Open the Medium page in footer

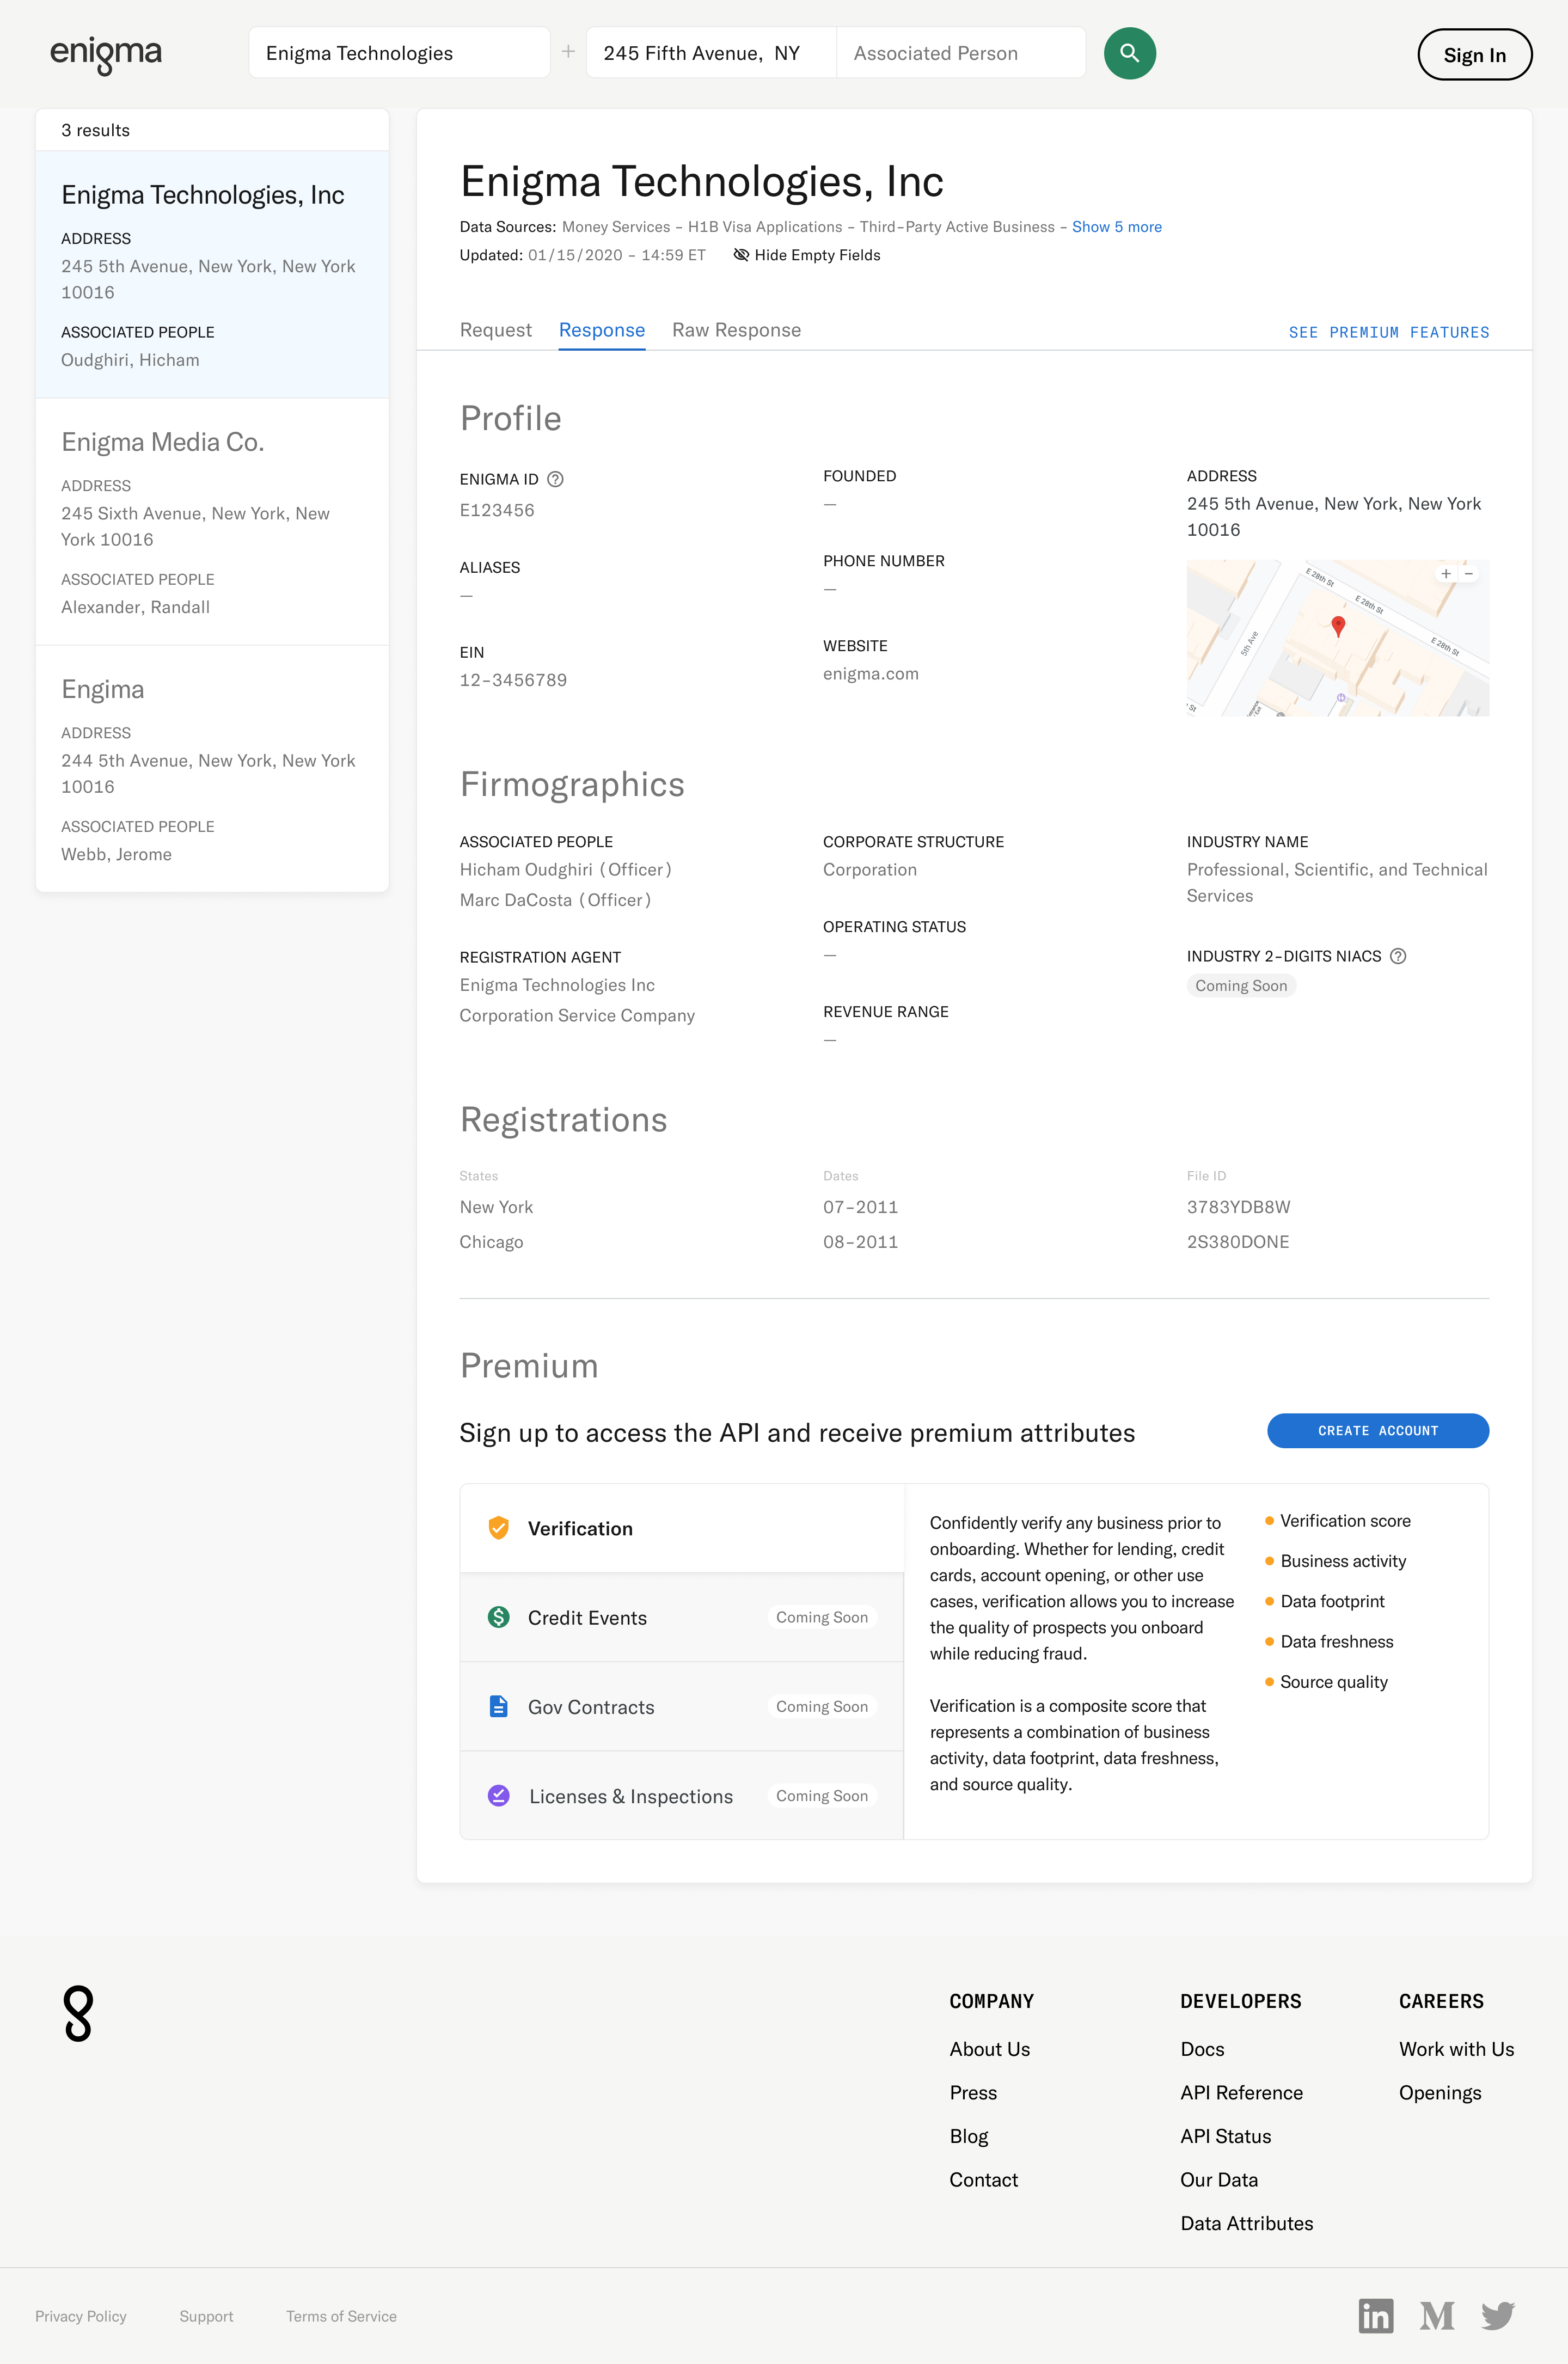1437,2315
